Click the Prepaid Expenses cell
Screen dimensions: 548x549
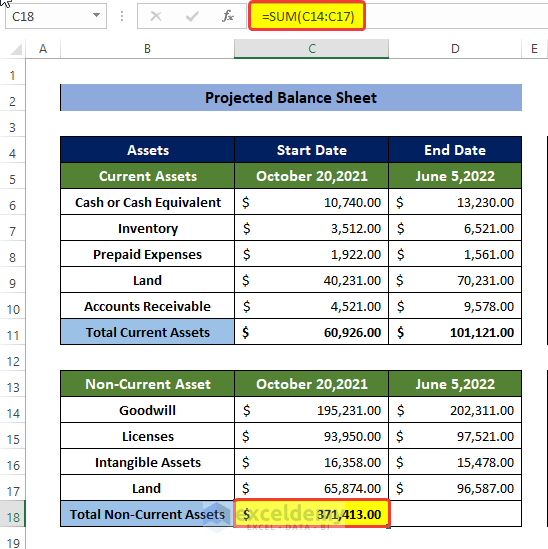(x=147, y=254)
